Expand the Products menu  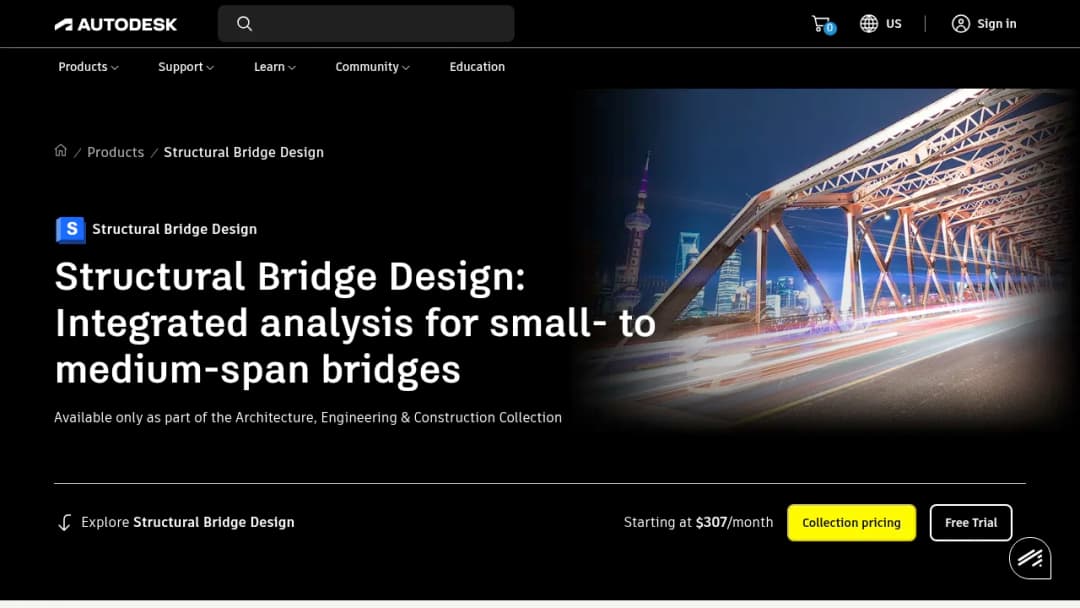[88, 67]
